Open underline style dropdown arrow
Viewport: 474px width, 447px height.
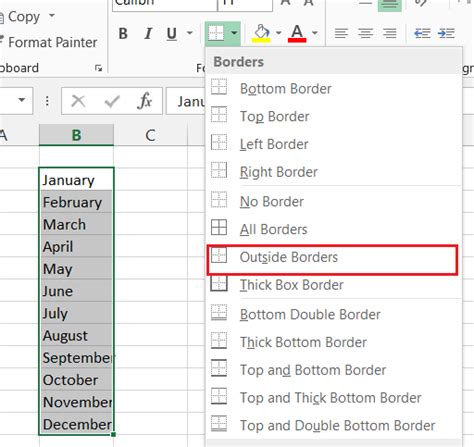point(190,33)
